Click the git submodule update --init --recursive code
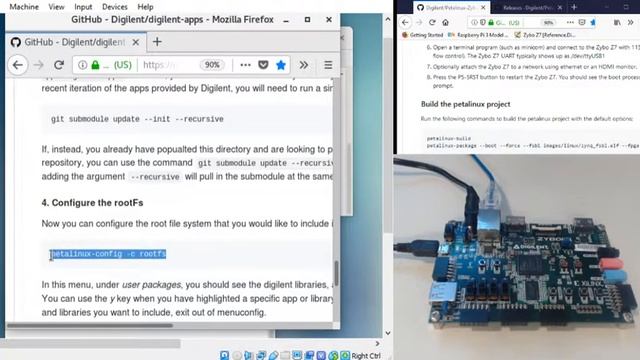Screen dimensions: 640x360 (137, 119)
